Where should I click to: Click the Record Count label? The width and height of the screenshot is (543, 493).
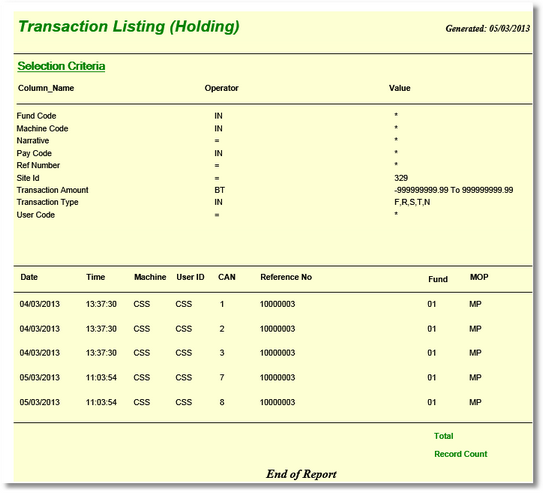point(461,454)
